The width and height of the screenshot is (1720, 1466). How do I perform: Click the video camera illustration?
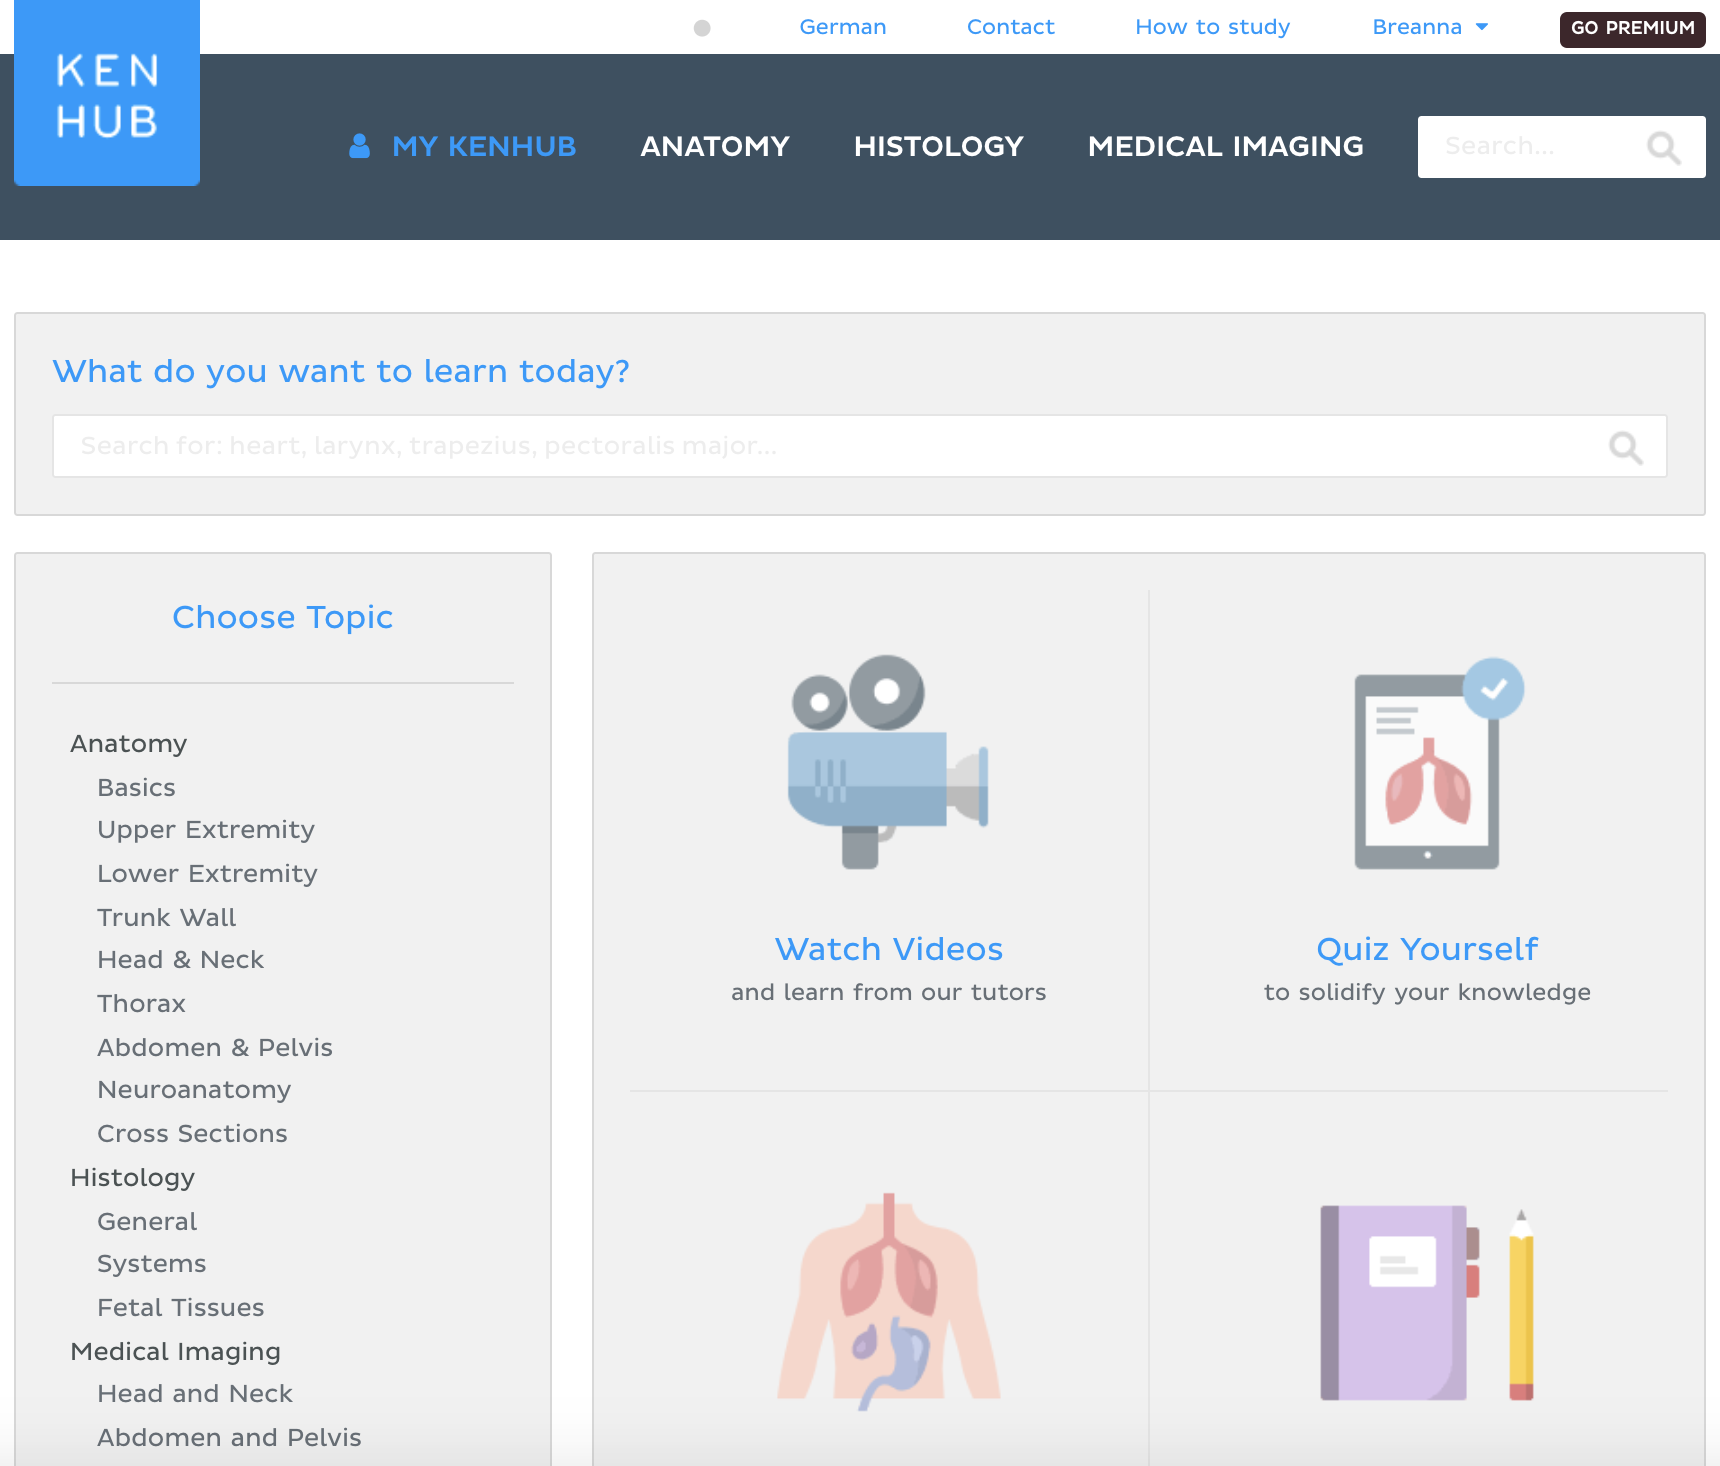point(888,761)
